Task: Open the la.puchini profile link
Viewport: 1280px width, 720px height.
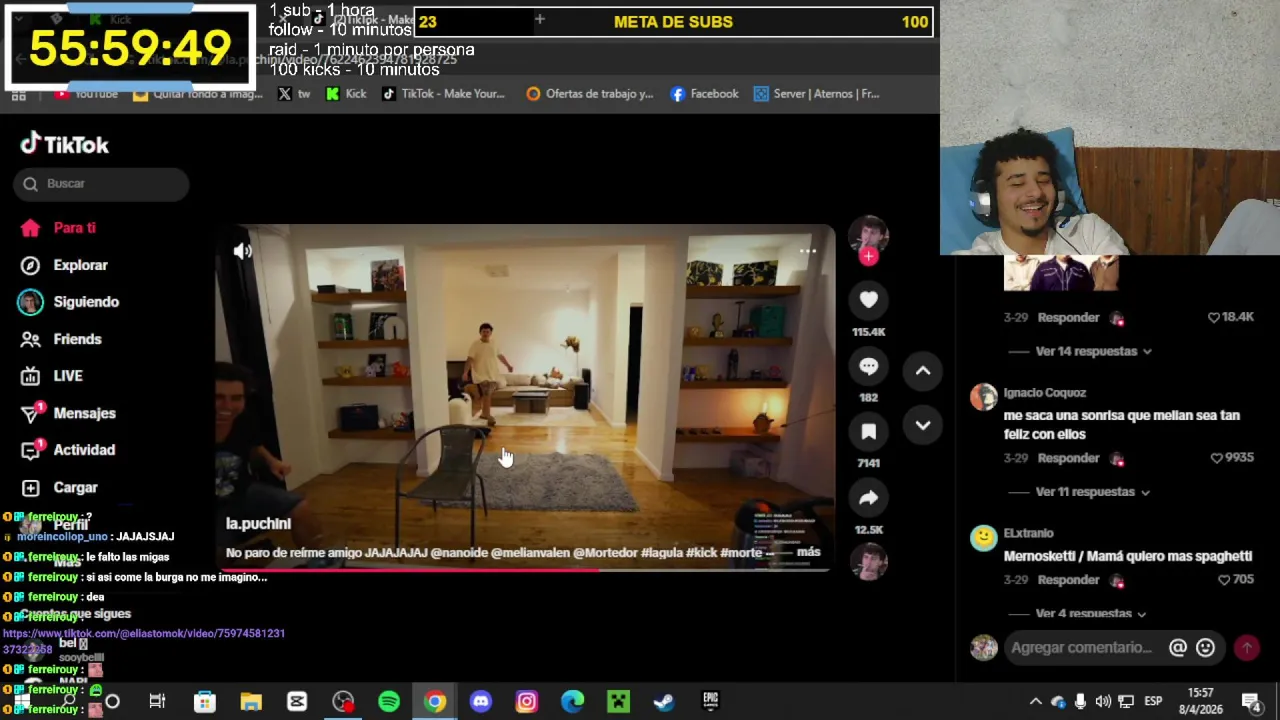Action: (258, 523)
